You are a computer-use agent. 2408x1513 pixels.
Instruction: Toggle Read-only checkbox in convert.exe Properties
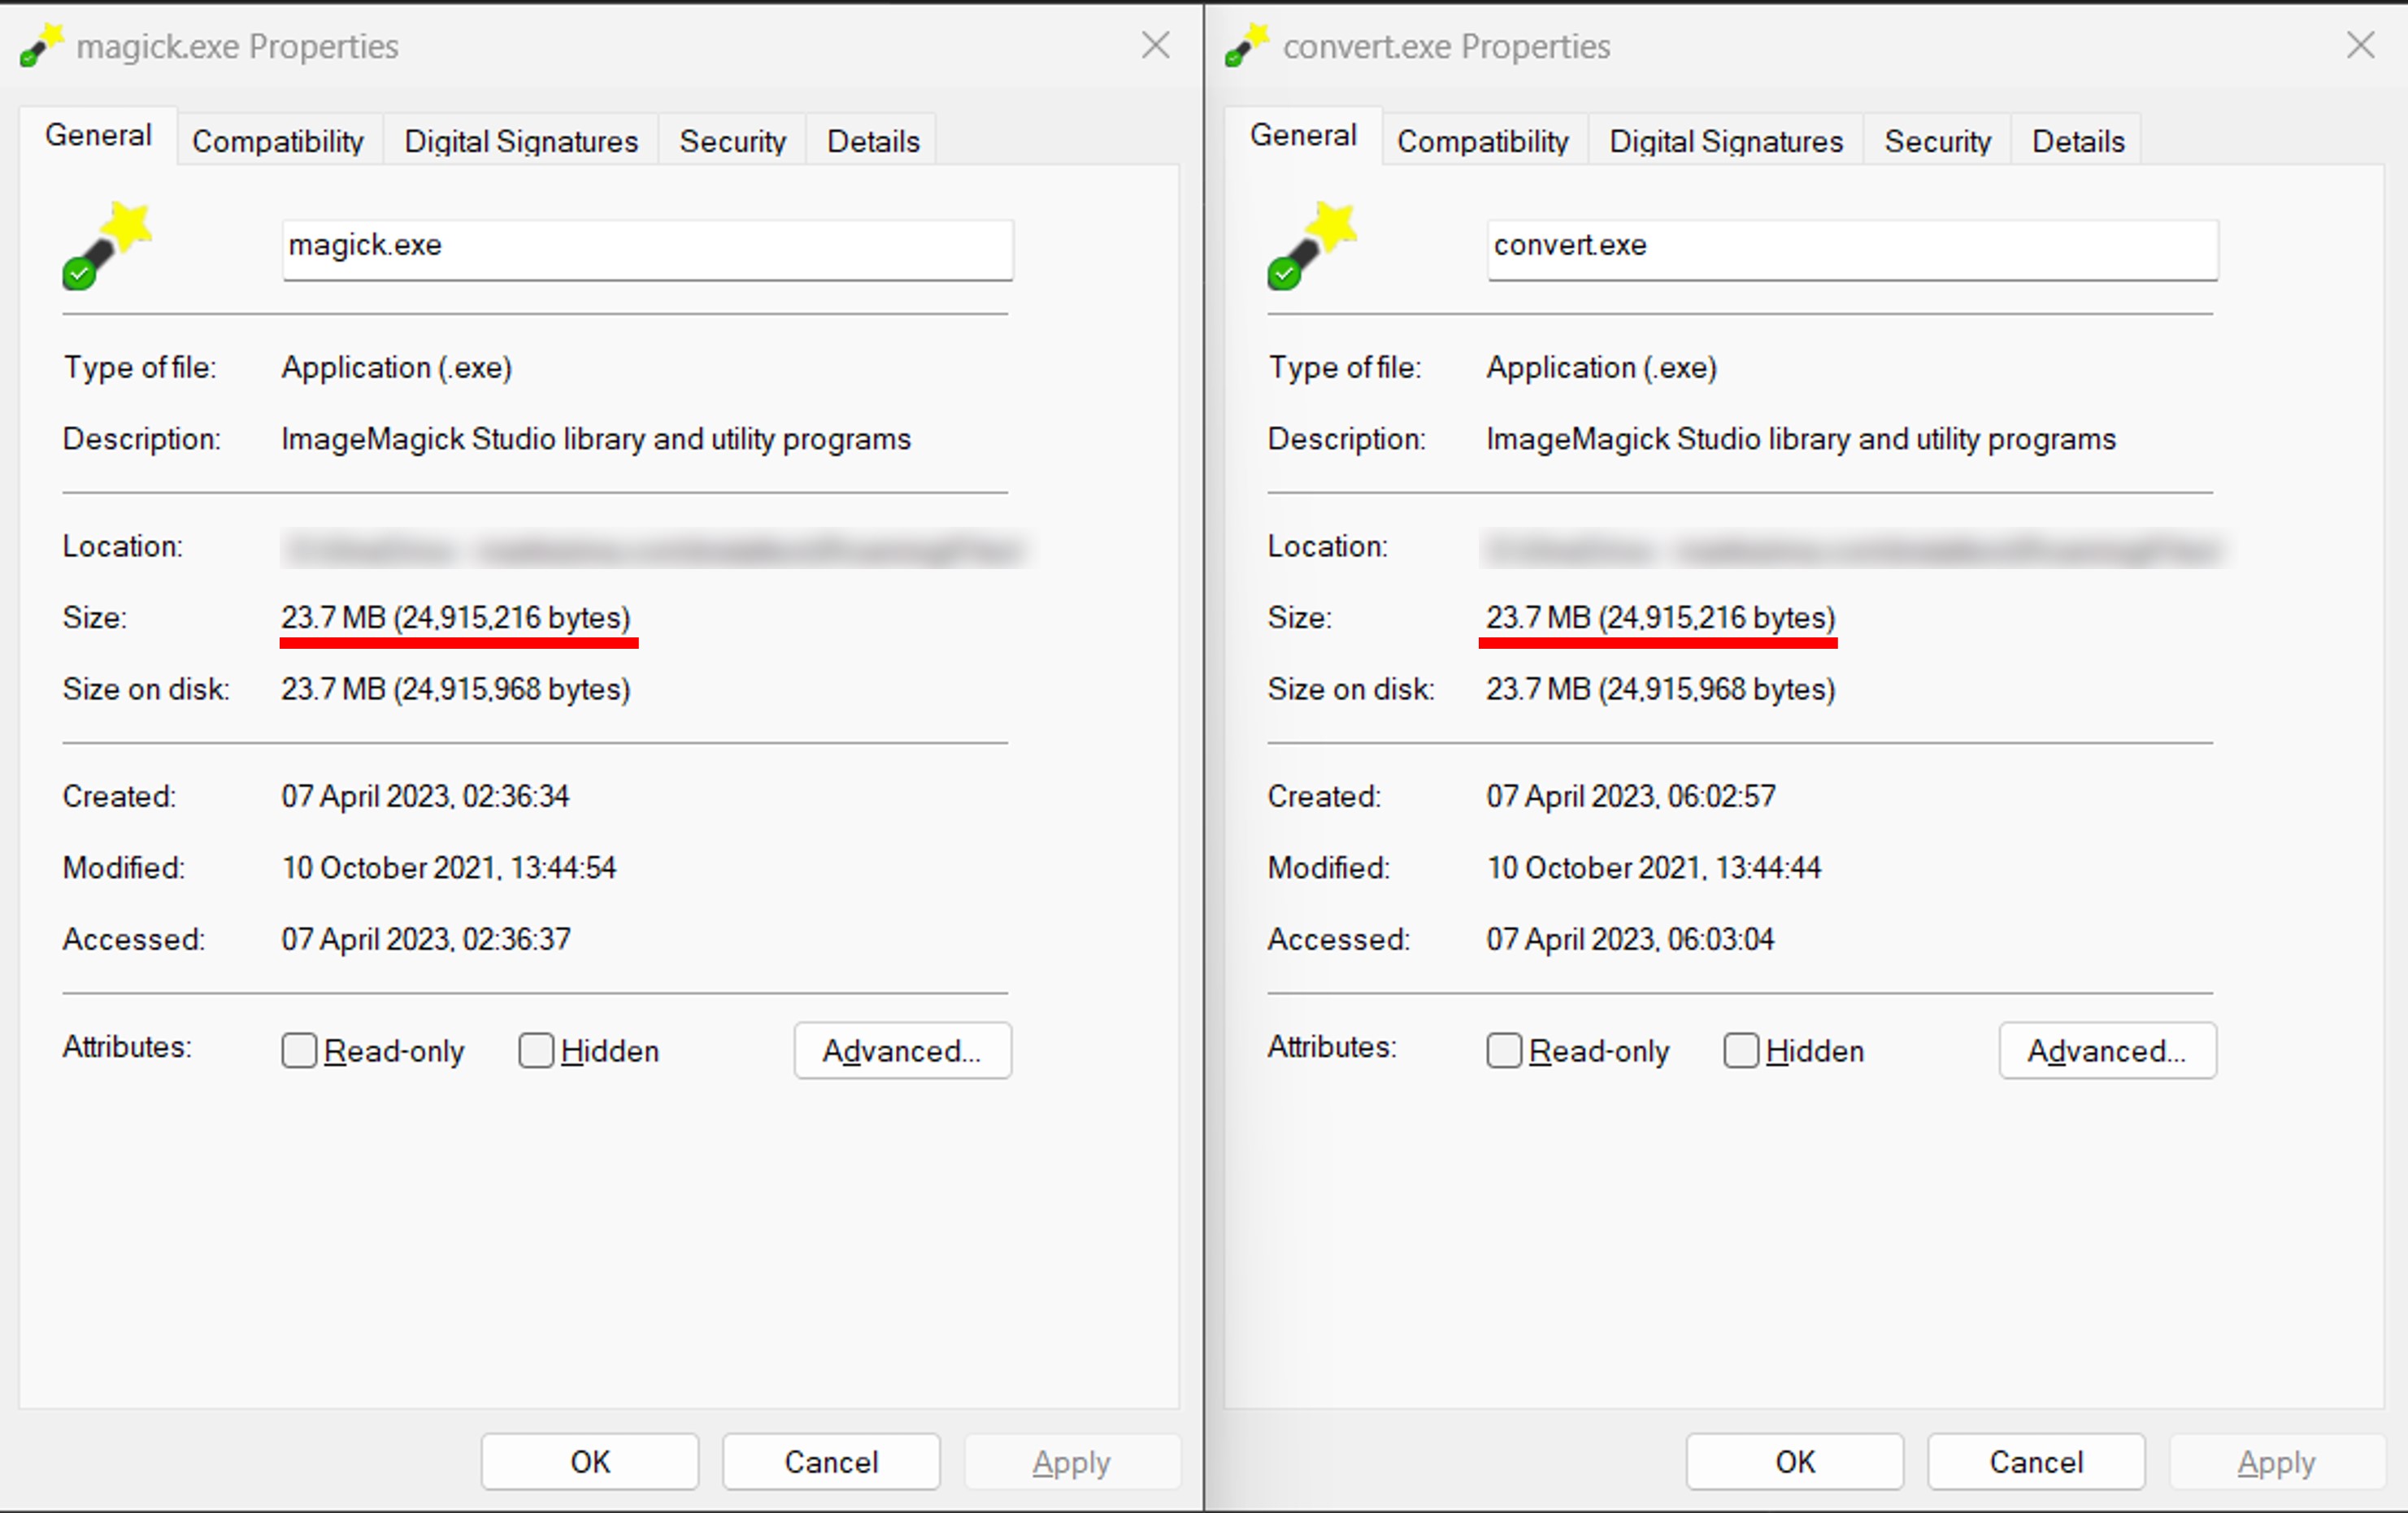1504,1051
